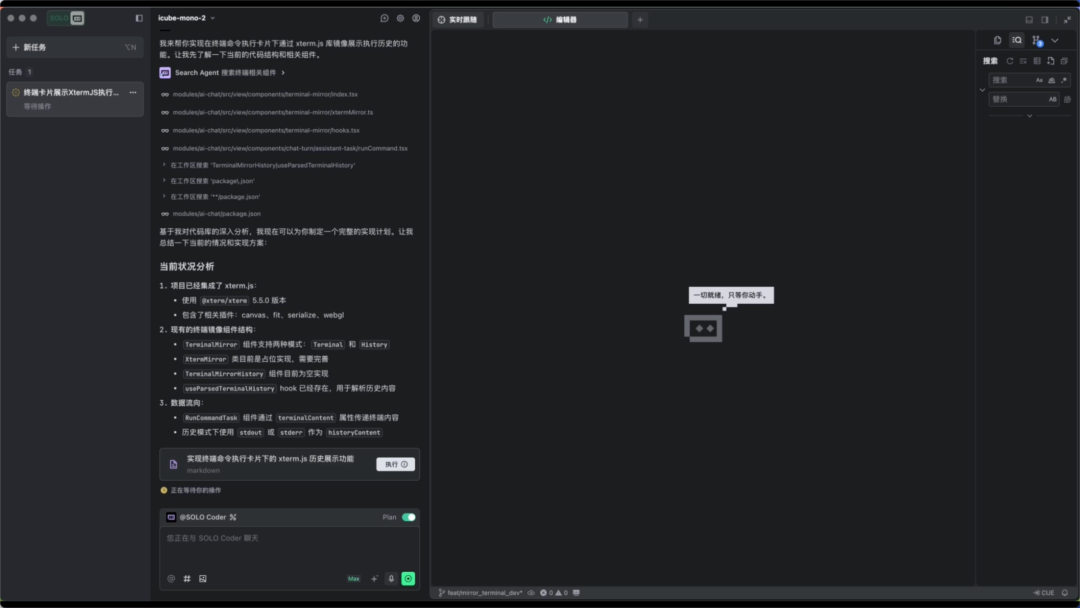Expand the '**/package.json' workspace search row

pyautogui.click(x=211, y=197)
